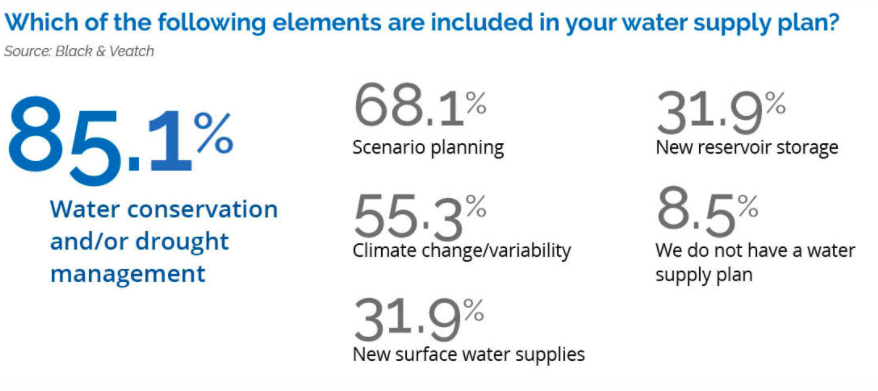The width and height of the screenshot is (878, 391).
Task: Select the 68.1% statistic
Action: click(x=420, y=105)
